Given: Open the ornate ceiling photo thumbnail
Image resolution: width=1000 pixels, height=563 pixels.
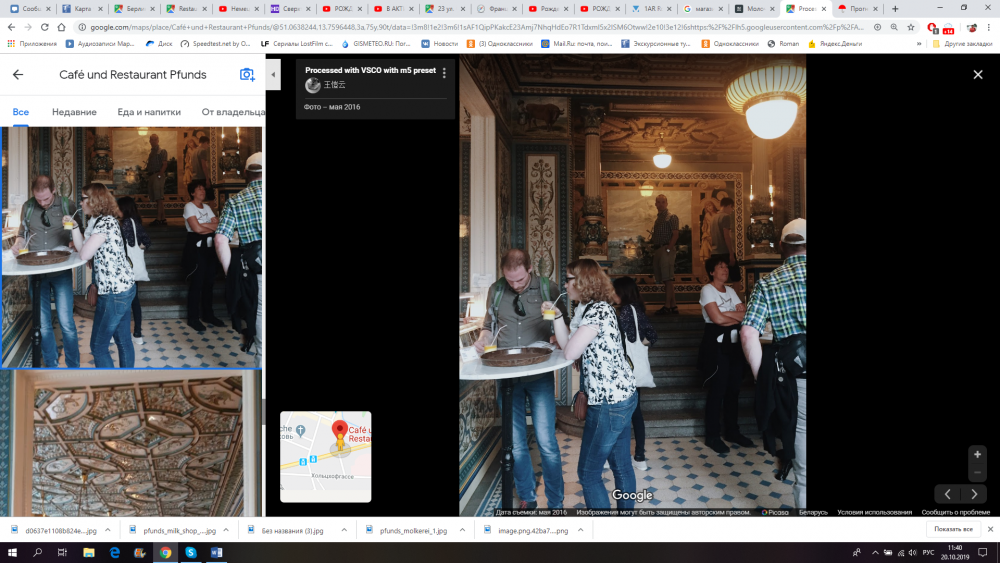Looking at the screenshot, I should [x=131, y=442].
